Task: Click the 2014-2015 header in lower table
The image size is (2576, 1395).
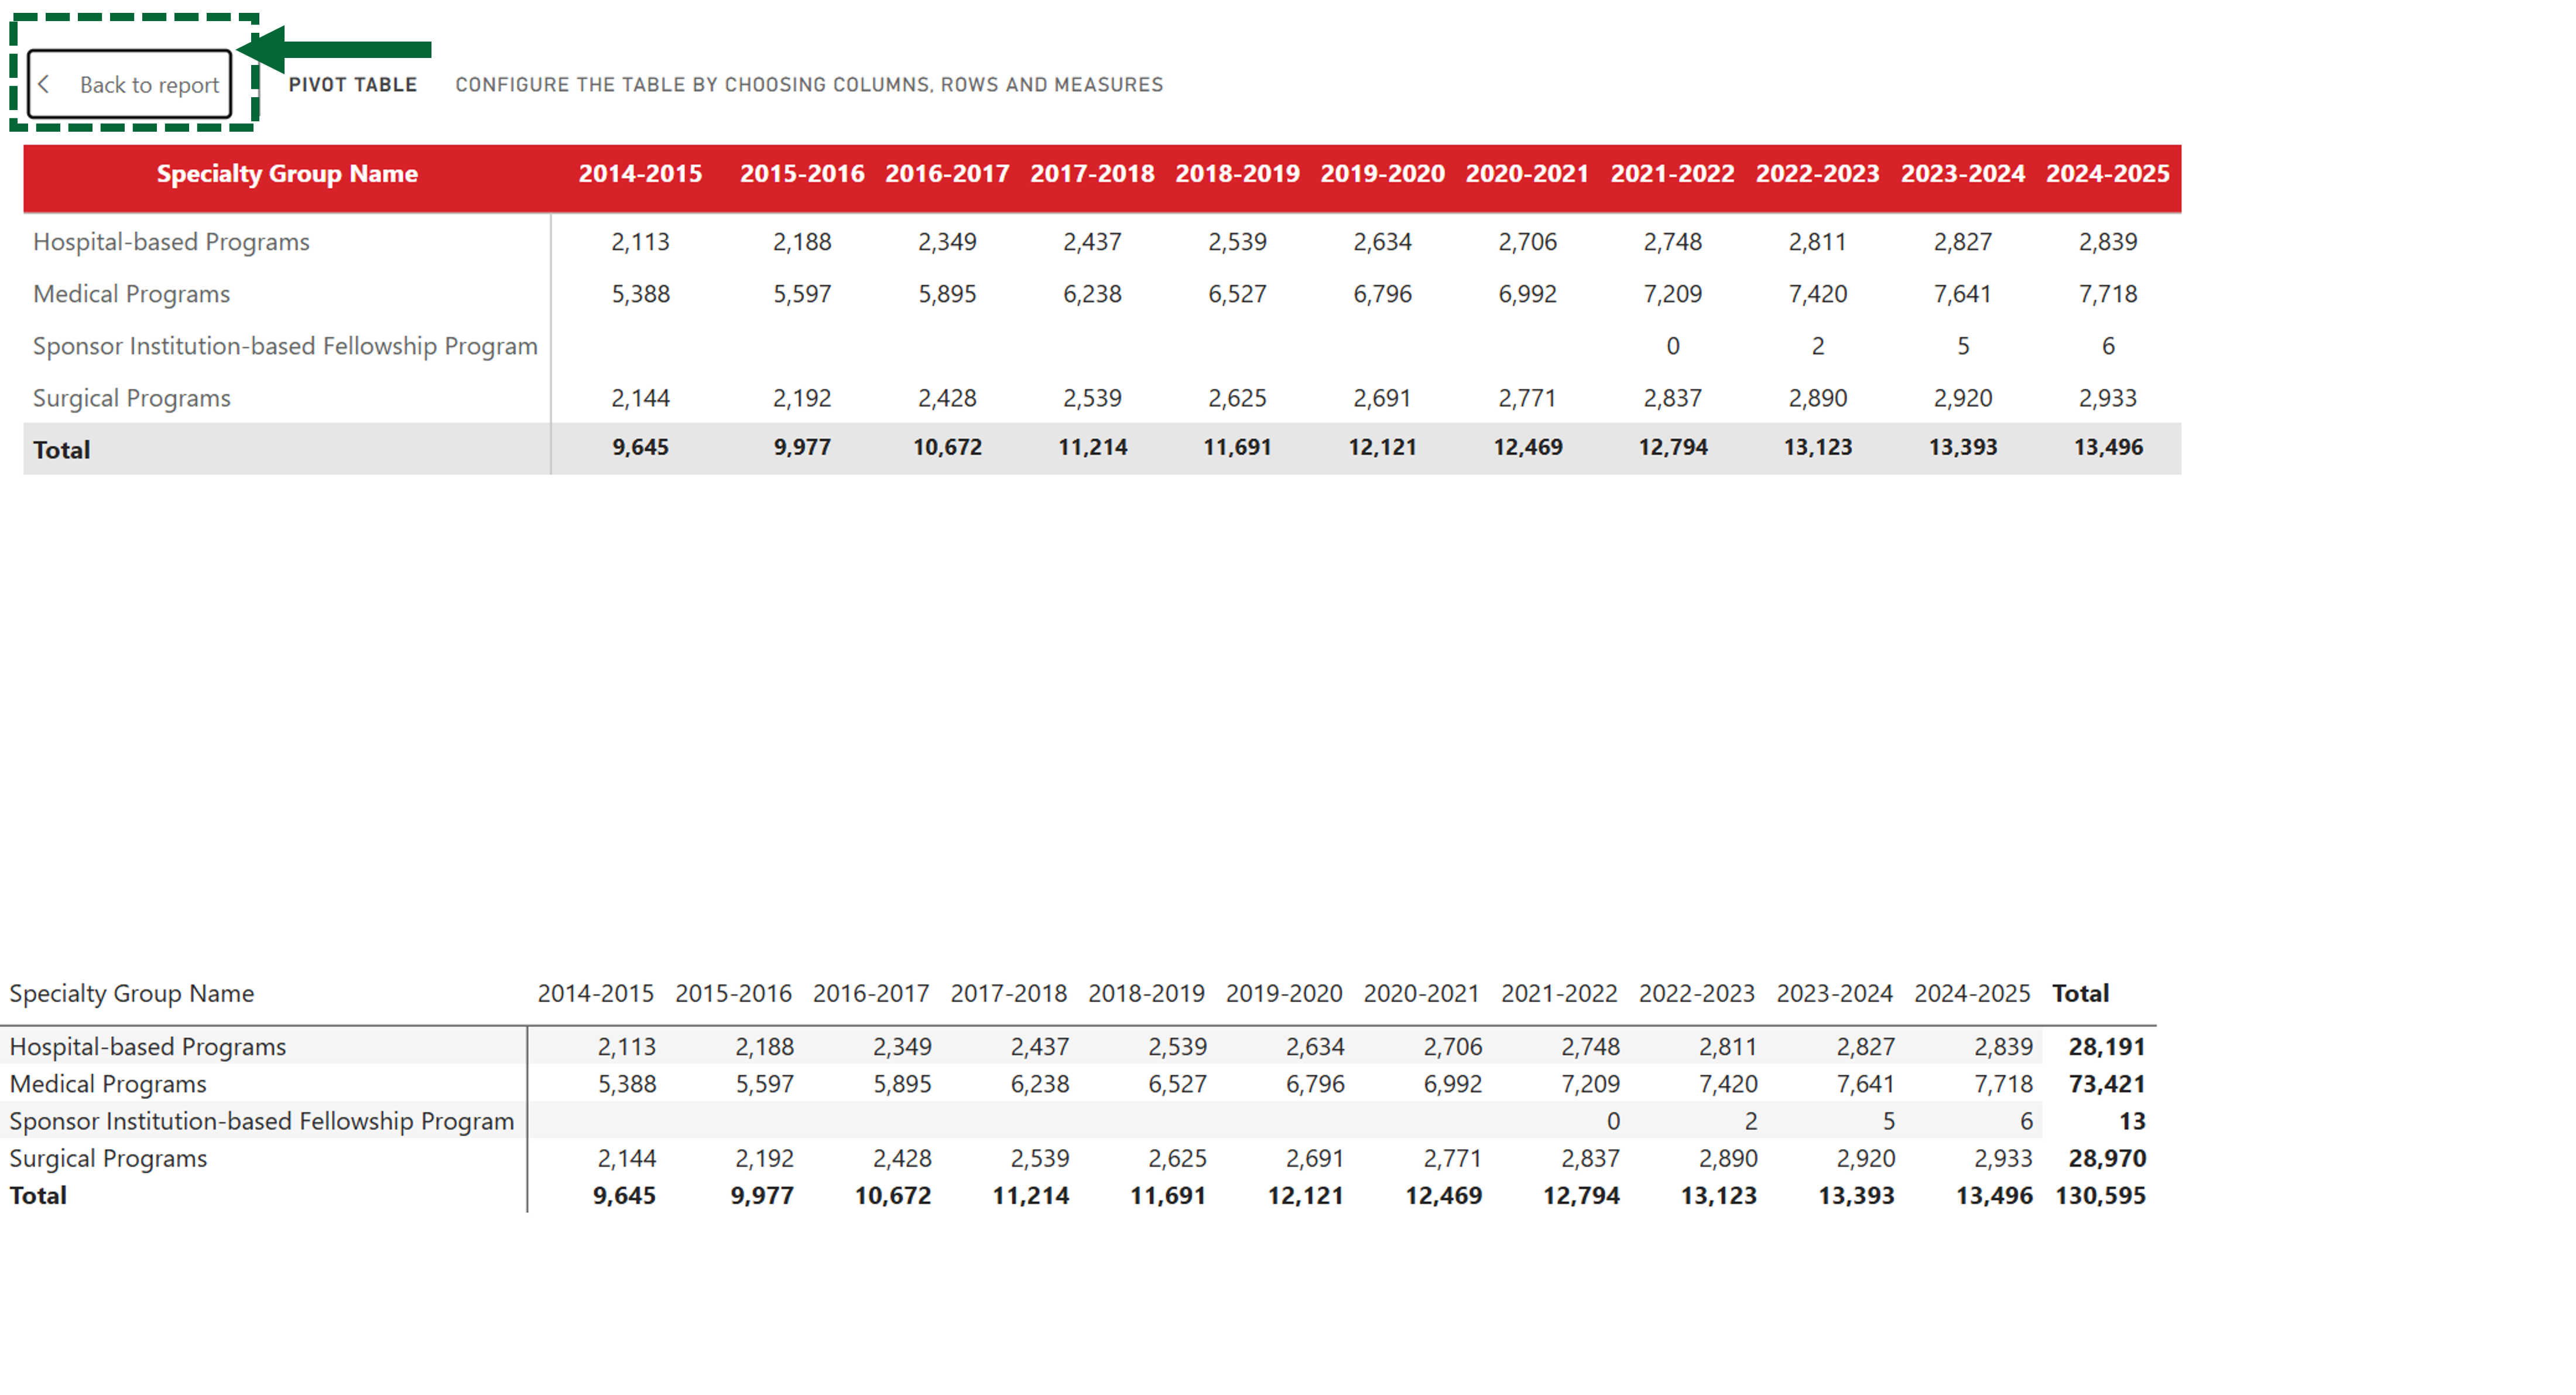Action: coord(595,993)
